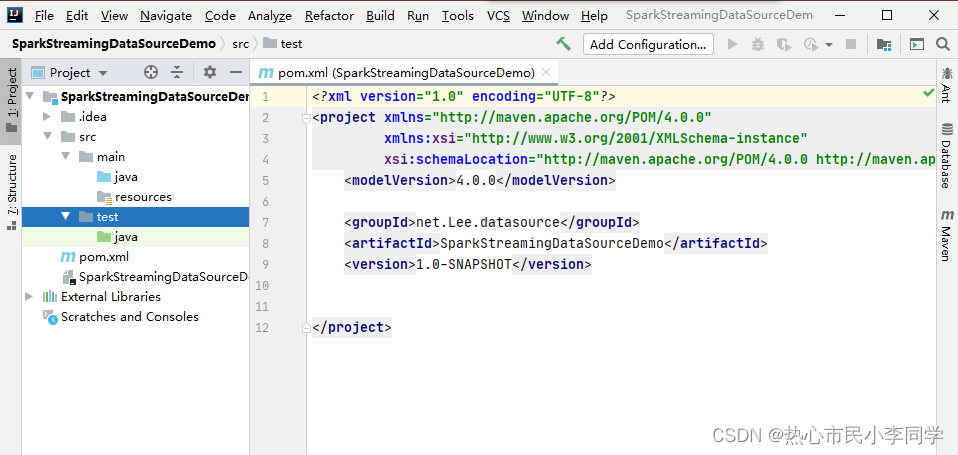Click the src breadcrumb in navigation bar
The image size is (958, 455).
coord(241,44)
